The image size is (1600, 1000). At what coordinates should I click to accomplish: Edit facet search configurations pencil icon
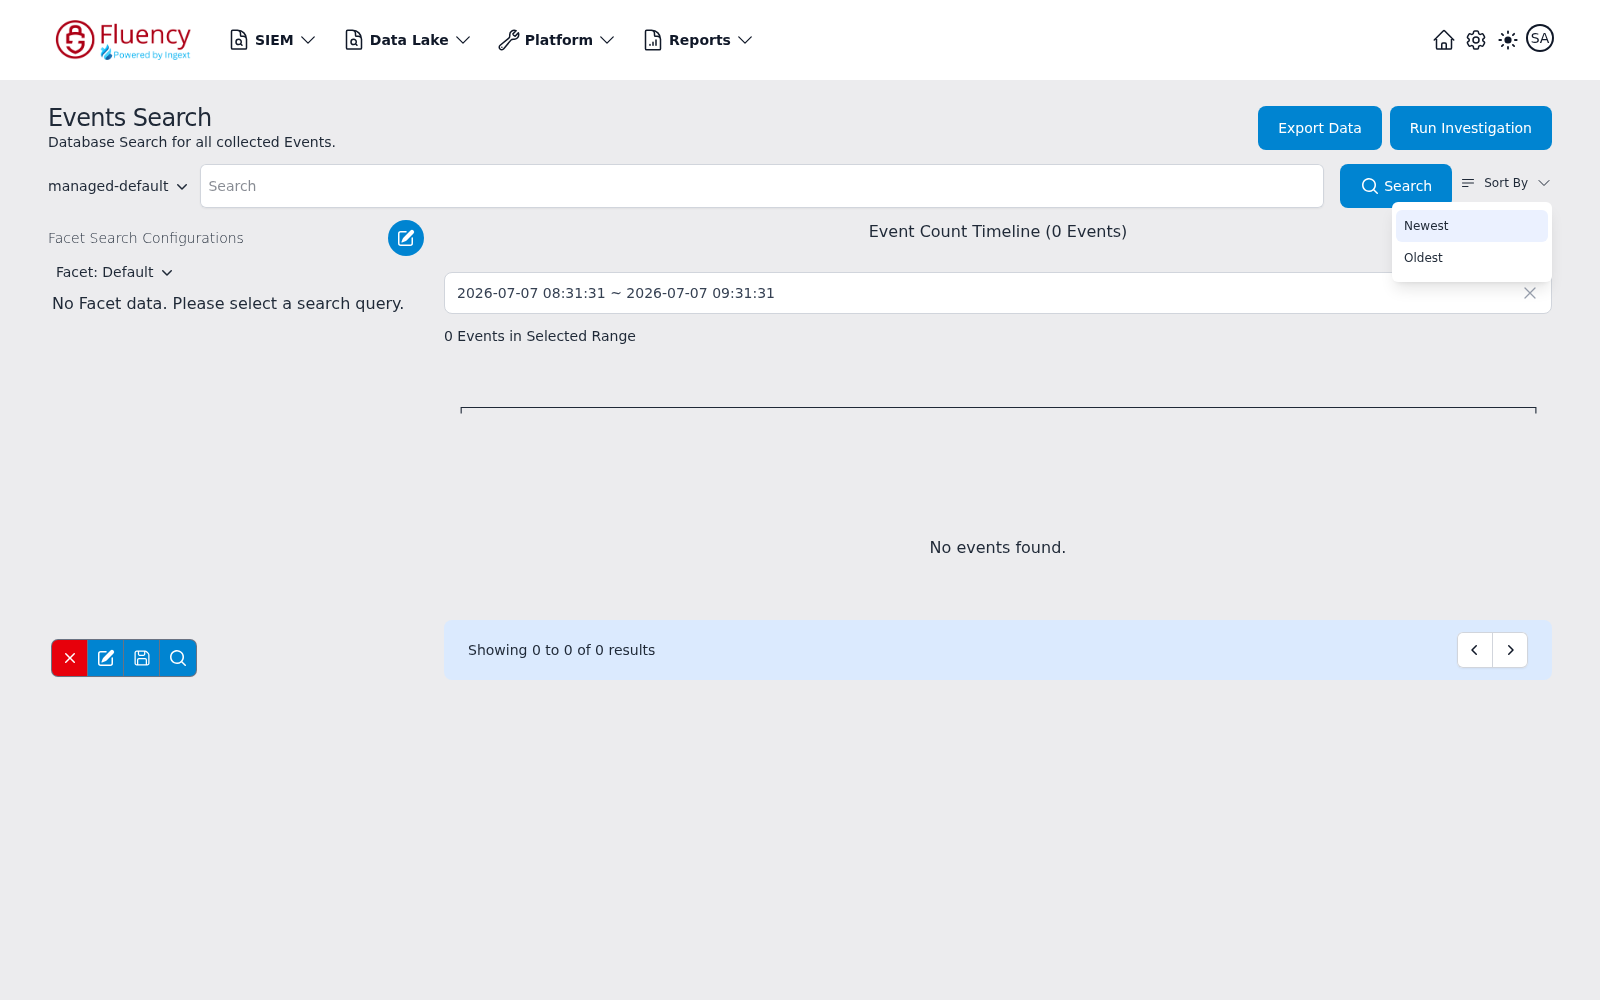[406, 238]
